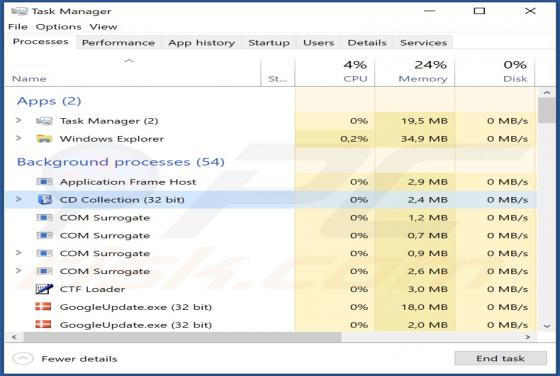This screenshot has width=560, height=376.
Task: Sort by the Memory column header
Action: pyautogui.click(x=415, y=71)
